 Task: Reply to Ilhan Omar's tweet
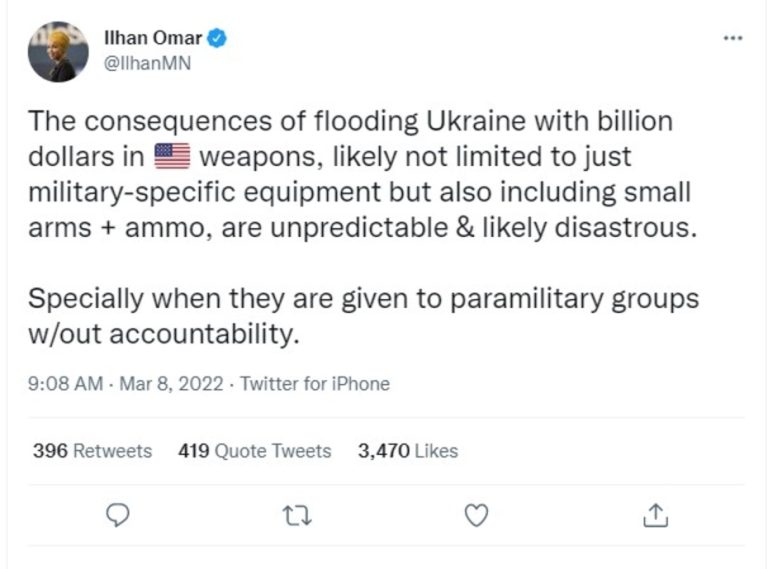[x=119, y=514]
